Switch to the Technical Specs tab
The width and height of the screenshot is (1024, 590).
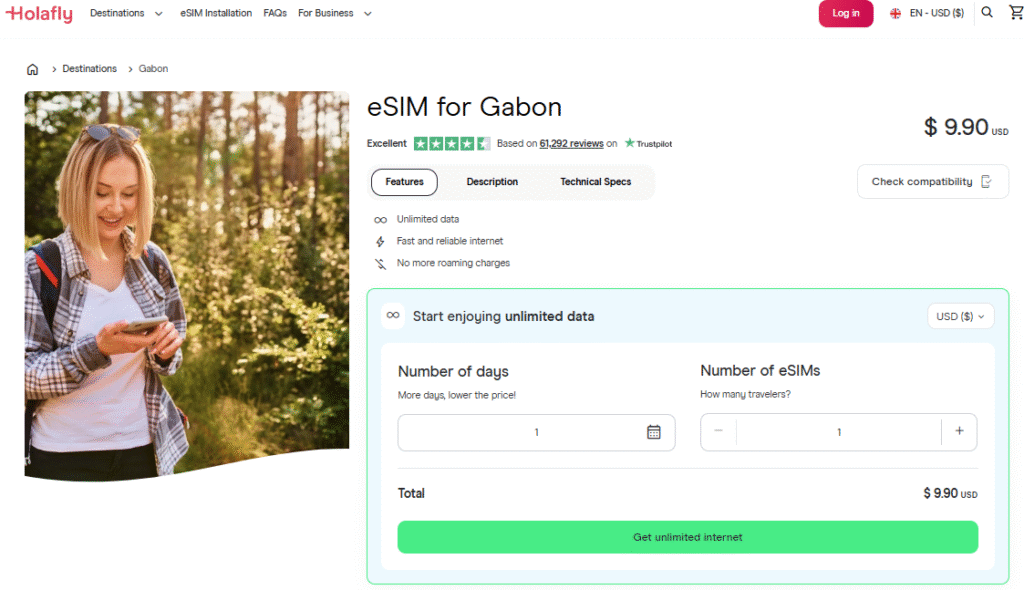(x=595, y=182)
